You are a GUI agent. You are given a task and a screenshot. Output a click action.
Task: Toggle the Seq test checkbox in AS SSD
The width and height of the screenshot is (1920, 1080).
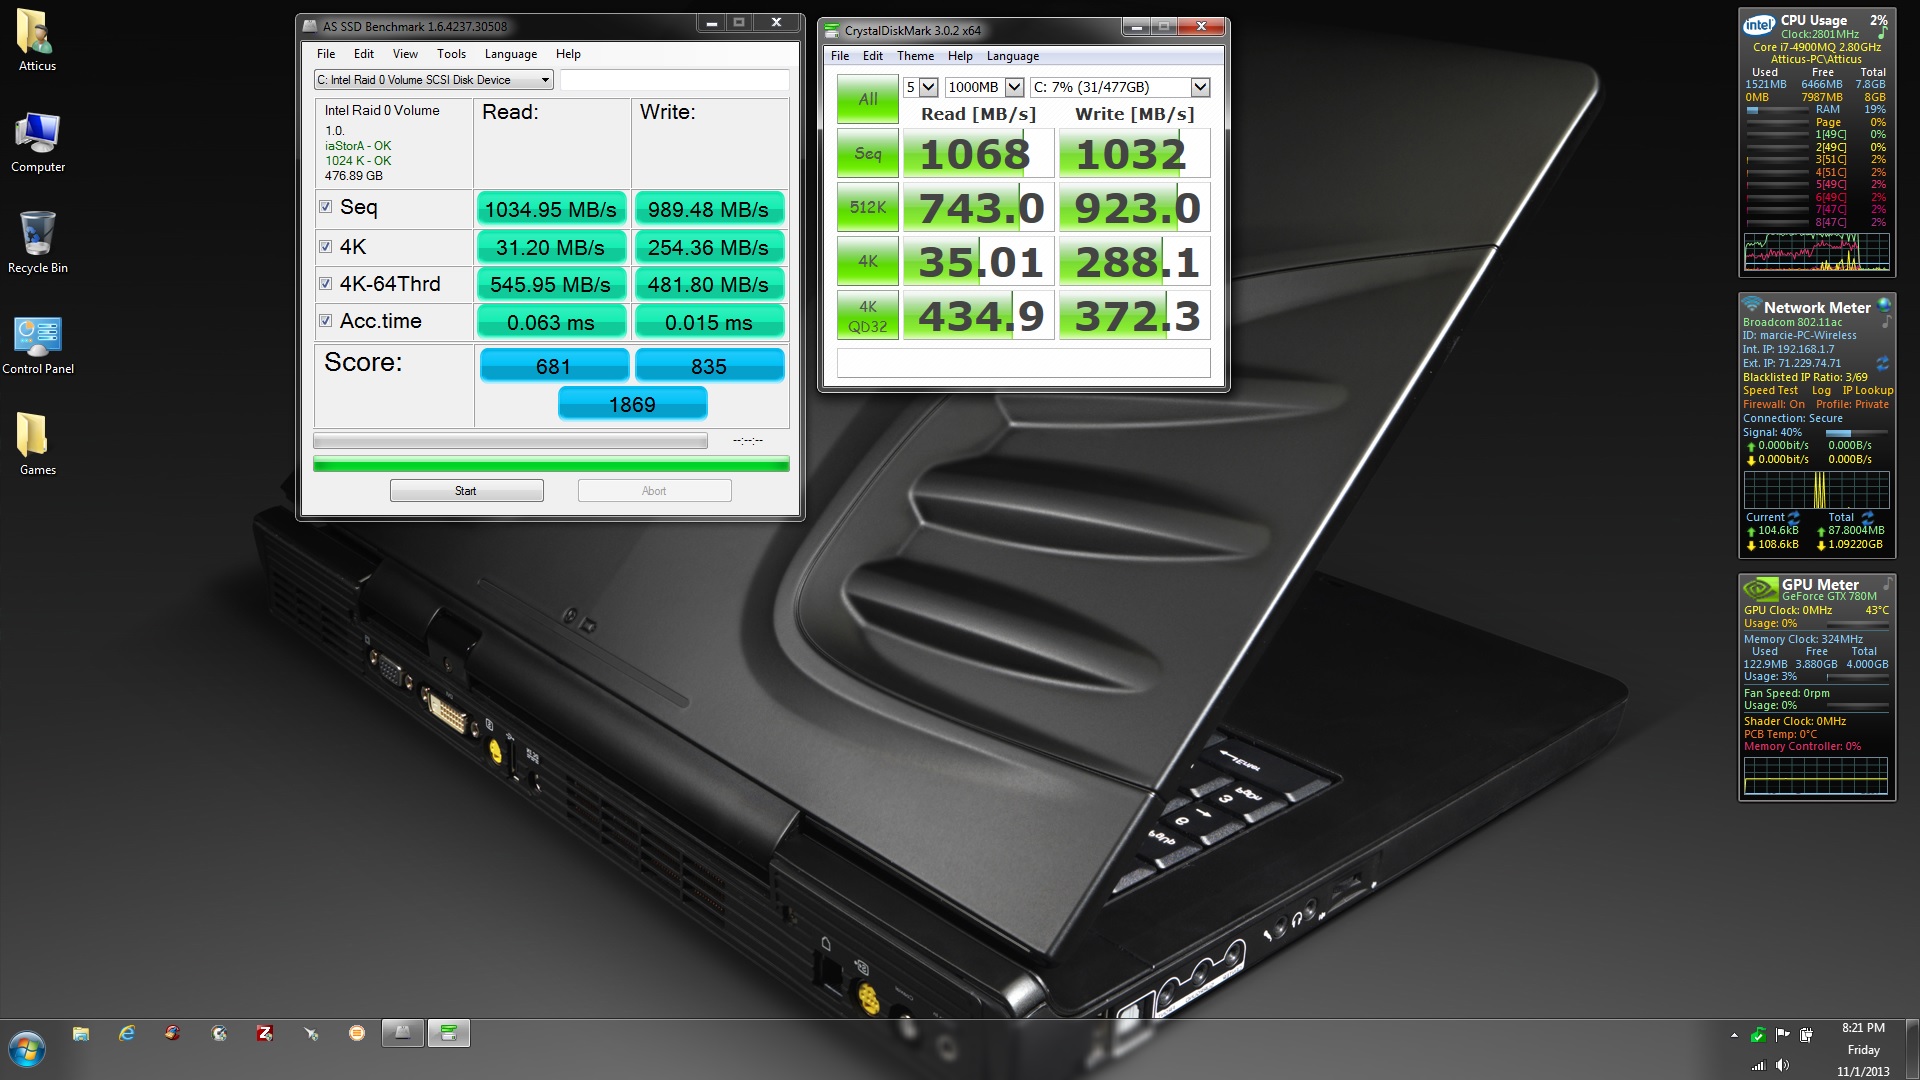pos(325,207)
